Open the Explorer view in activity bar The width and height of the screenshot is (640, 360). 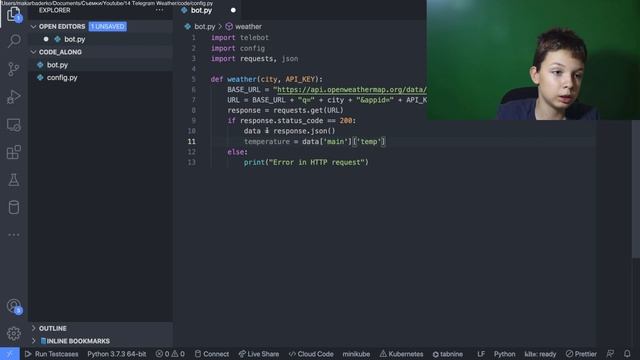tap(13, 14)
